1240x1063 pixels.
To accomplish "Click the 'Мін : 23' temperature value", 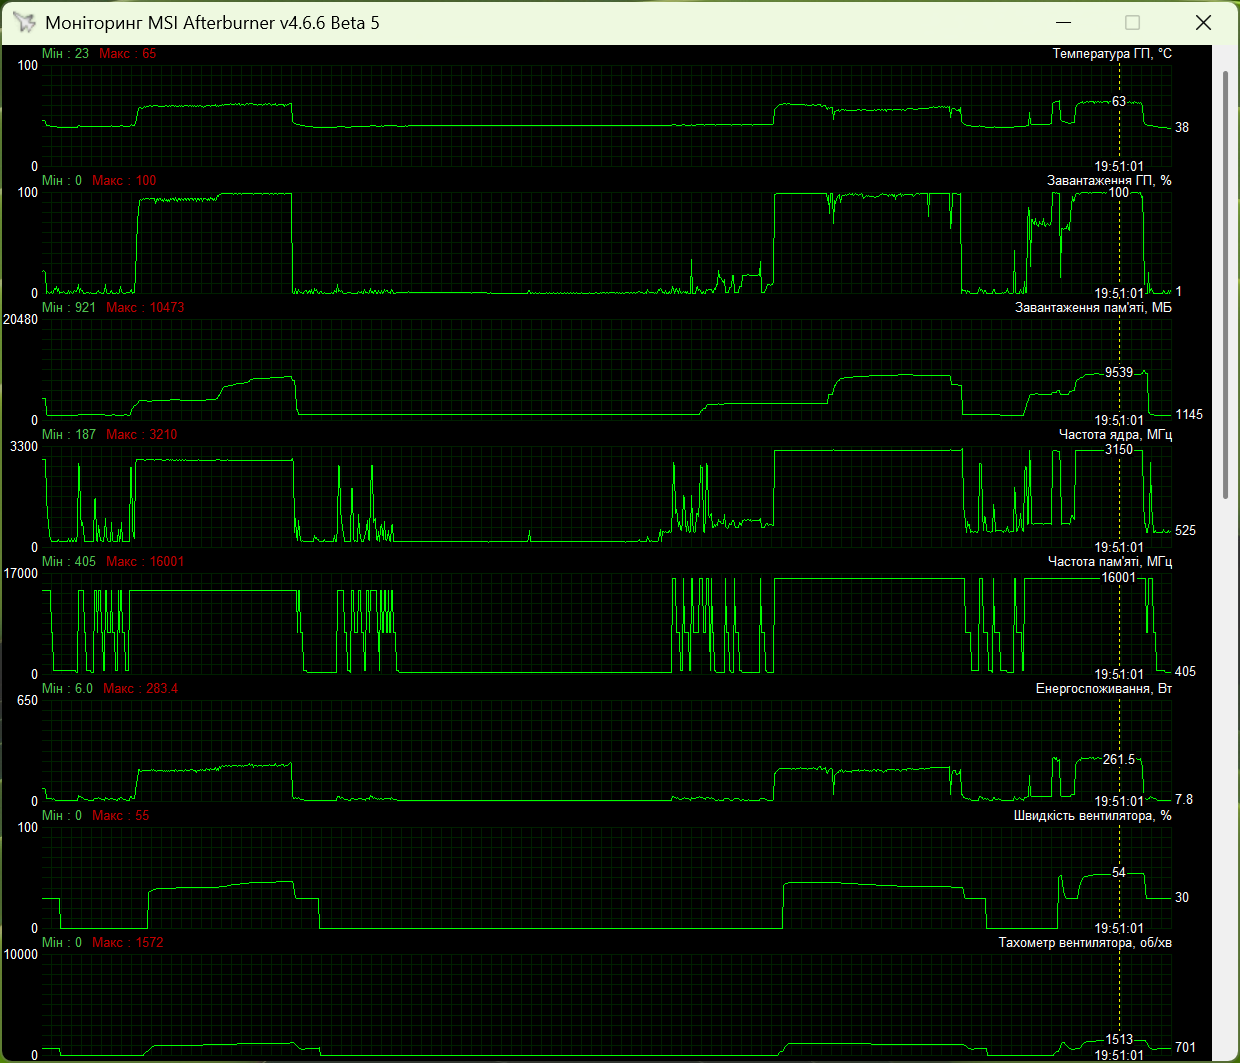I will pos(65,54).
